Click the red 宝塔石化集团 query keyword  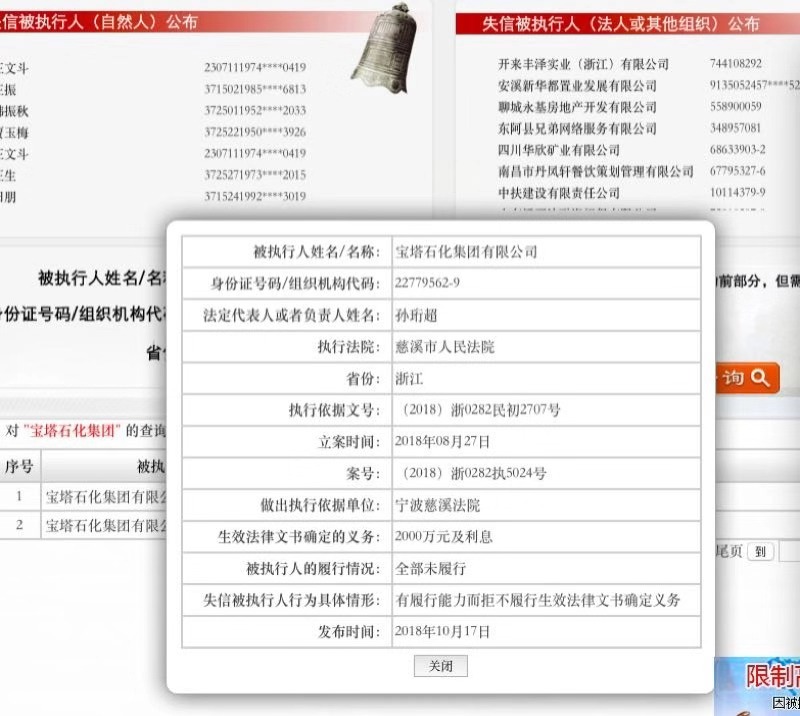[x=72, y=431]
